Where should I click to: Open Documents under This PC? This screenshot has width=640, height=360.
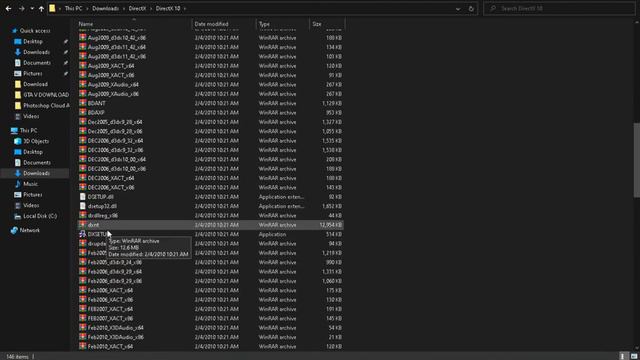tap(37, 162)
